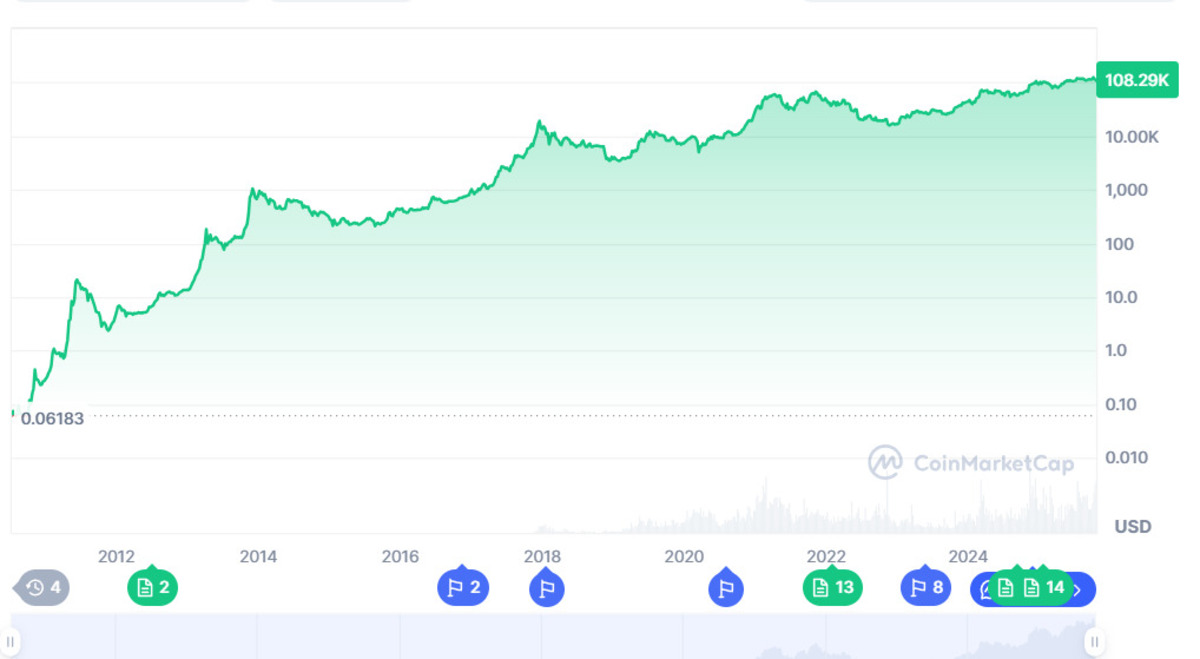Screen dimensions: 1200x659
Task: Click the 2020 year label on axis
Action: [684, 557]
